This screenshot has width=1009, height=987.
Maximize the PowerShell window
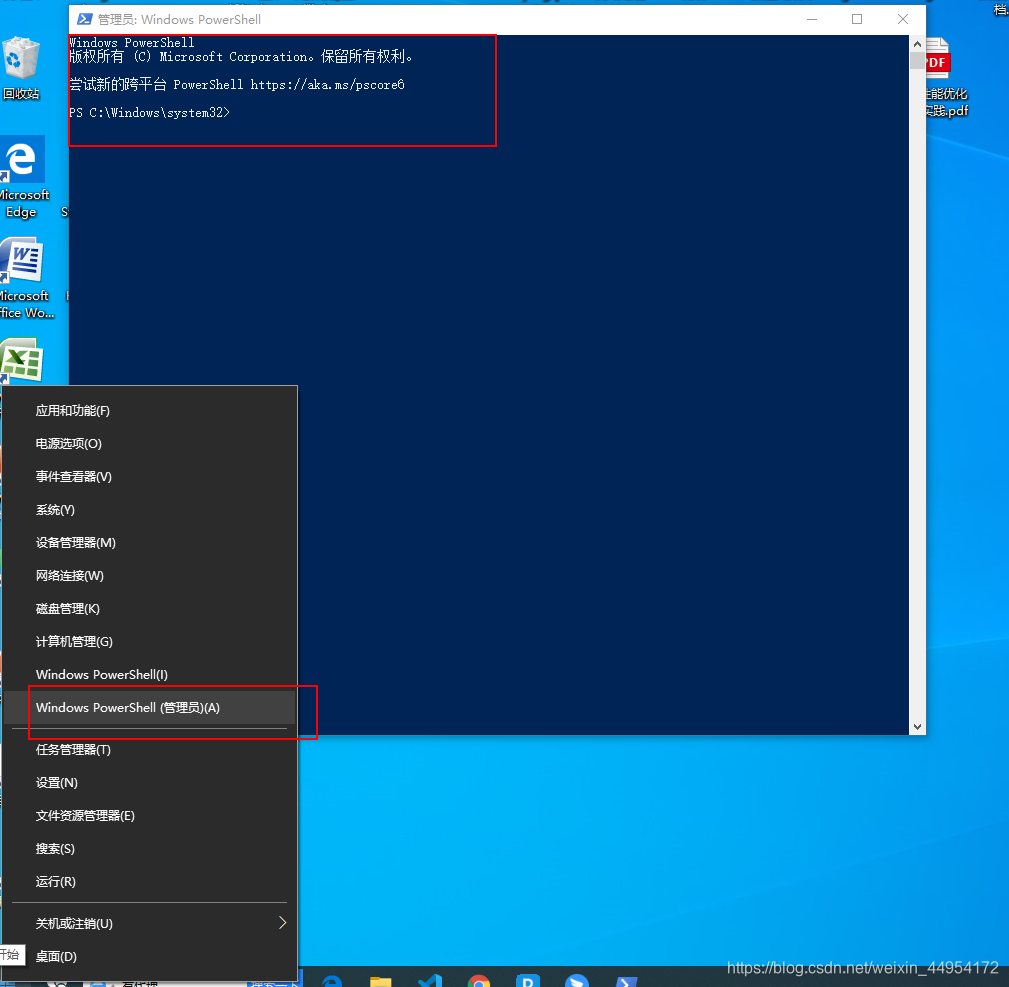[857, 19]
